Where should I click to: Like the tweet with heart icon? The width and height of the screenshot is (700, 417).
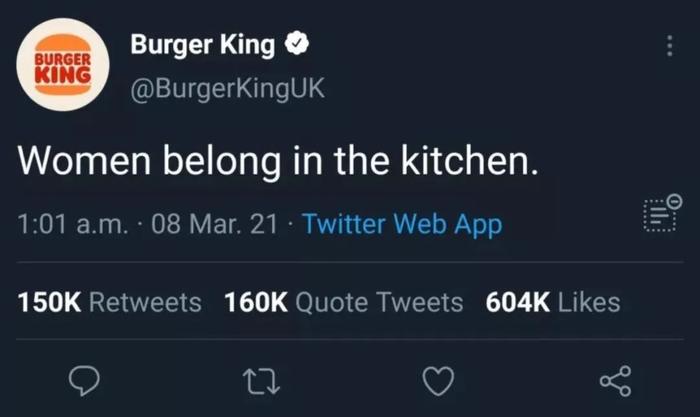tap(438, 381)
